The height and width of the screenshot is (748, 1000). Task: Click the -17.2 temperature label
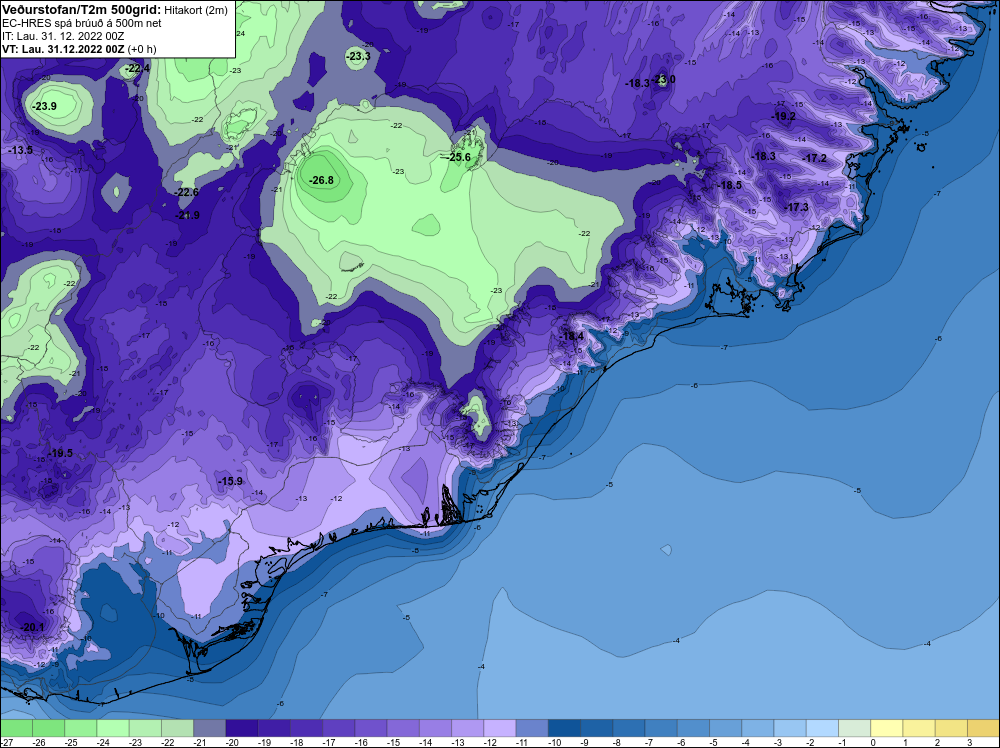click(814, 158)
